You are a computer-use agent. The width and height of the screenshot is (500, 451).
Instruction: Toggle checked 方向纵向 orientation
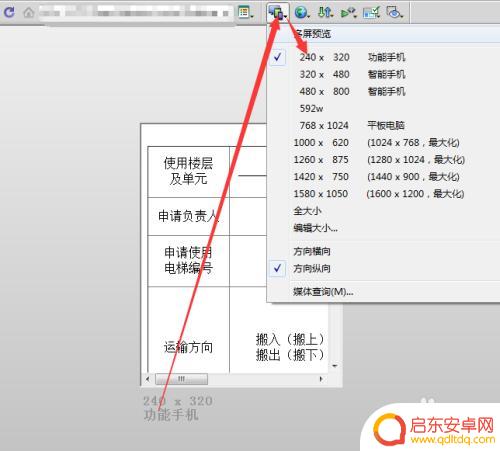click(383, 268)
